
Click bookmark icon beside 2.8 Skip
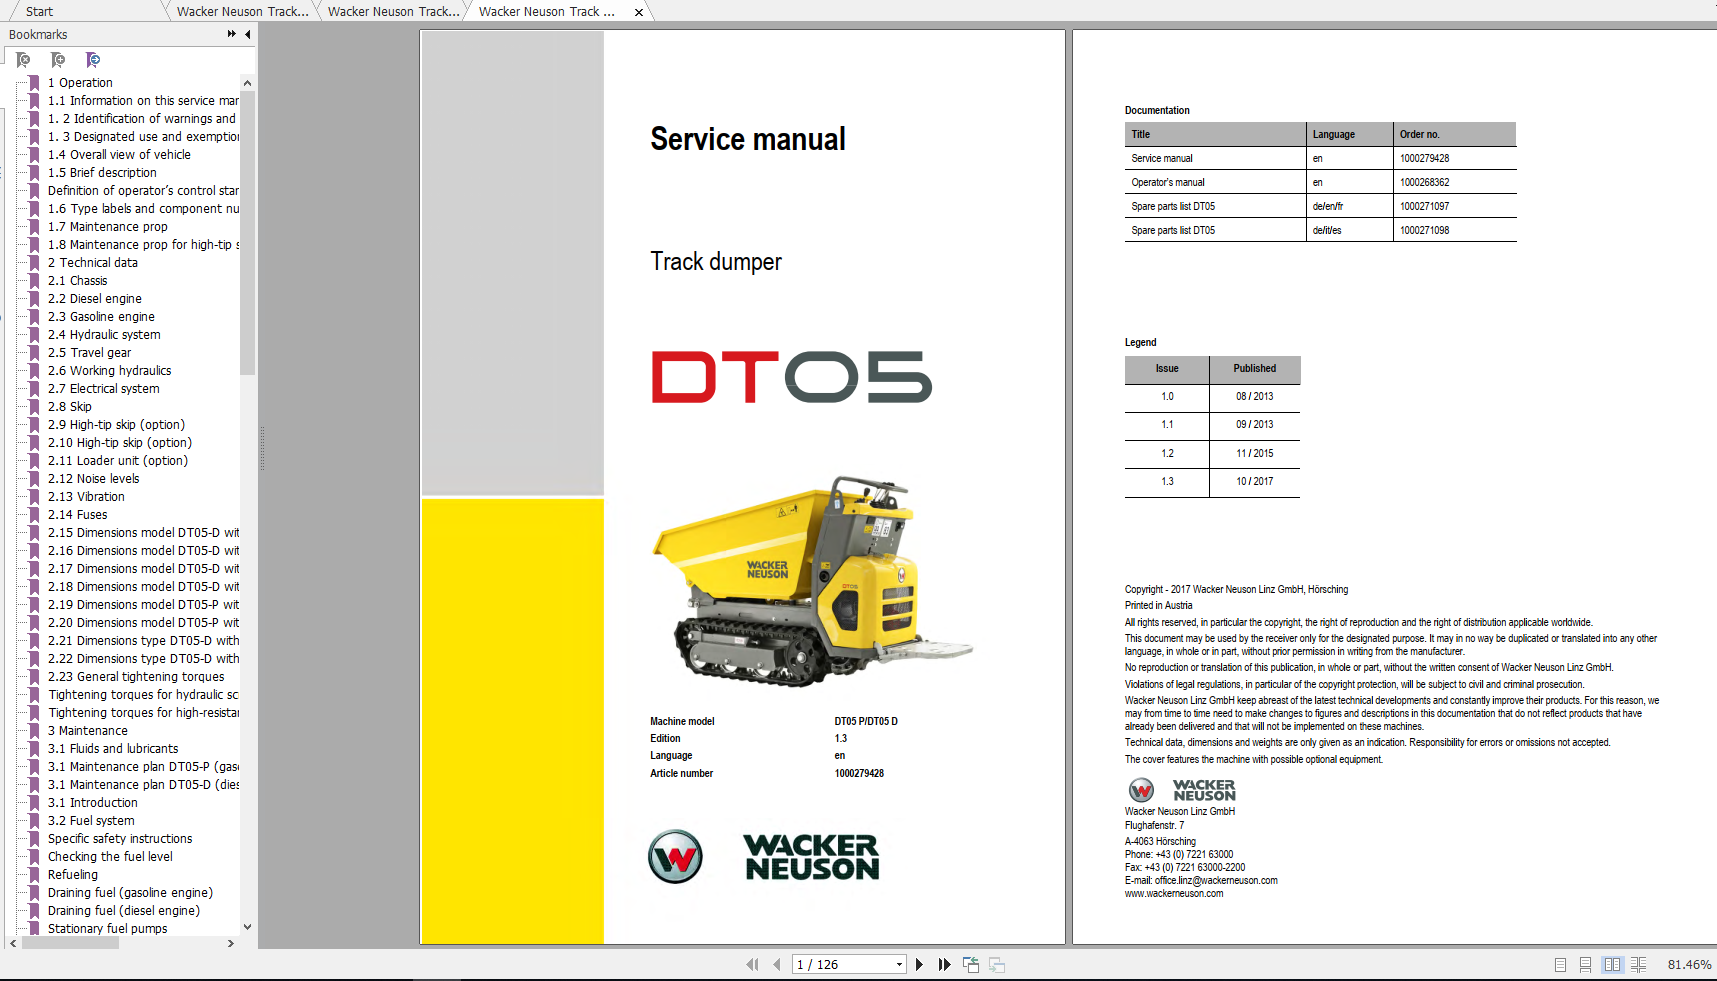coord(34,407)
